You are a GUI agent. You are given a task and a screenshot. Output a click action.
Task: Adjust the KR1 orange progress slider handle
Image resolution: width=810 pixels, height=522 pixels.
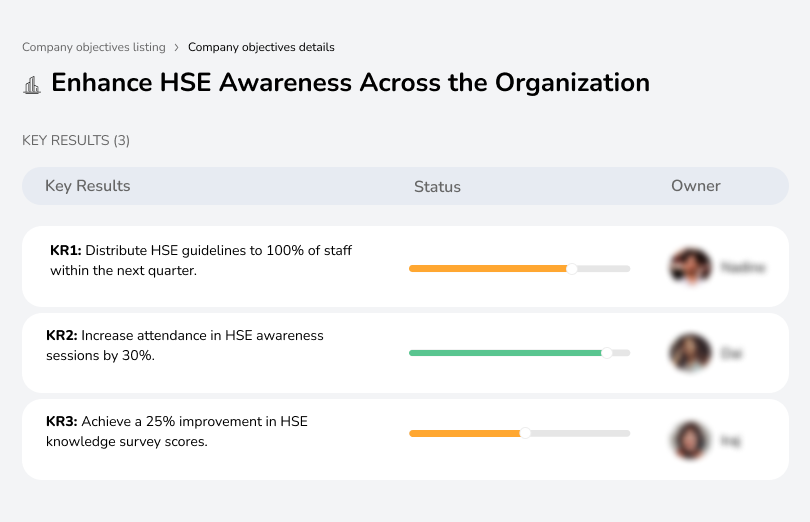[x=571, y=269]
